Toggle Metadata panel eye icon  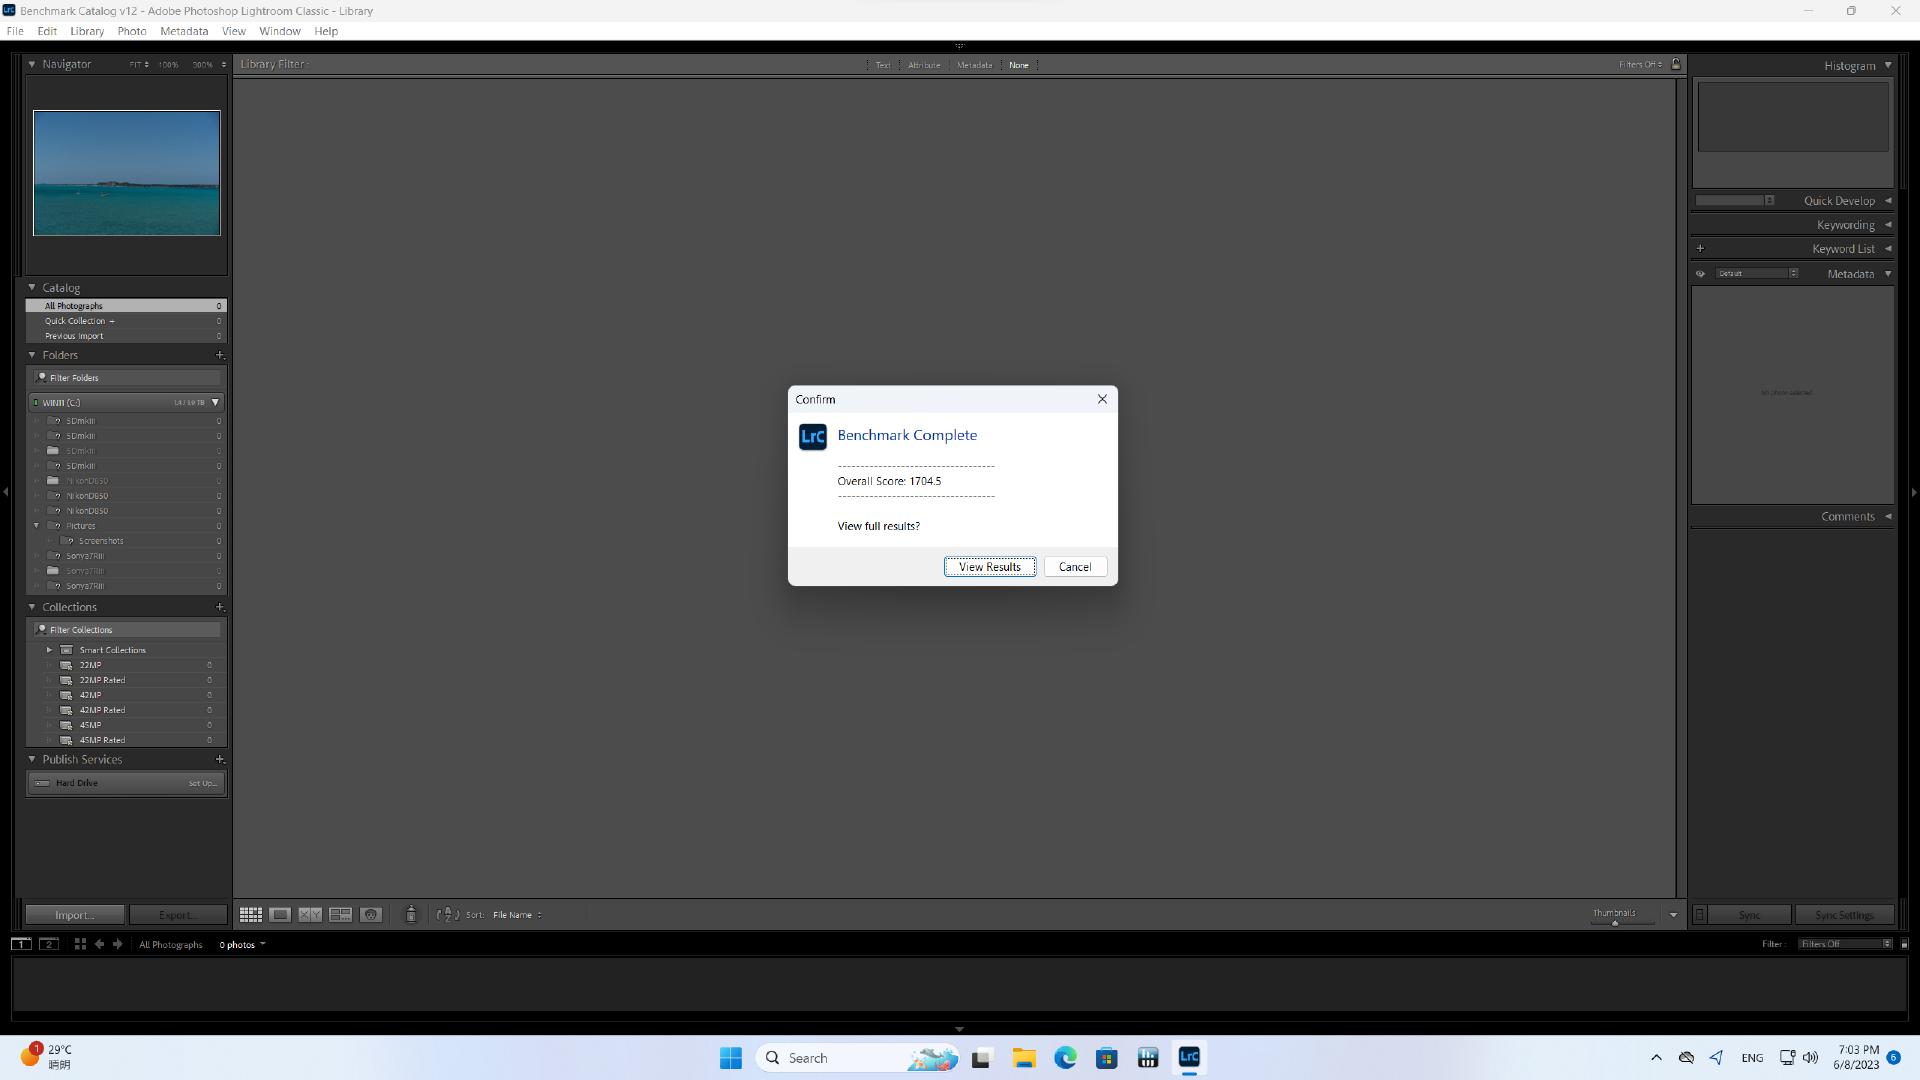pyautogui.click(x=1700, y=274)
